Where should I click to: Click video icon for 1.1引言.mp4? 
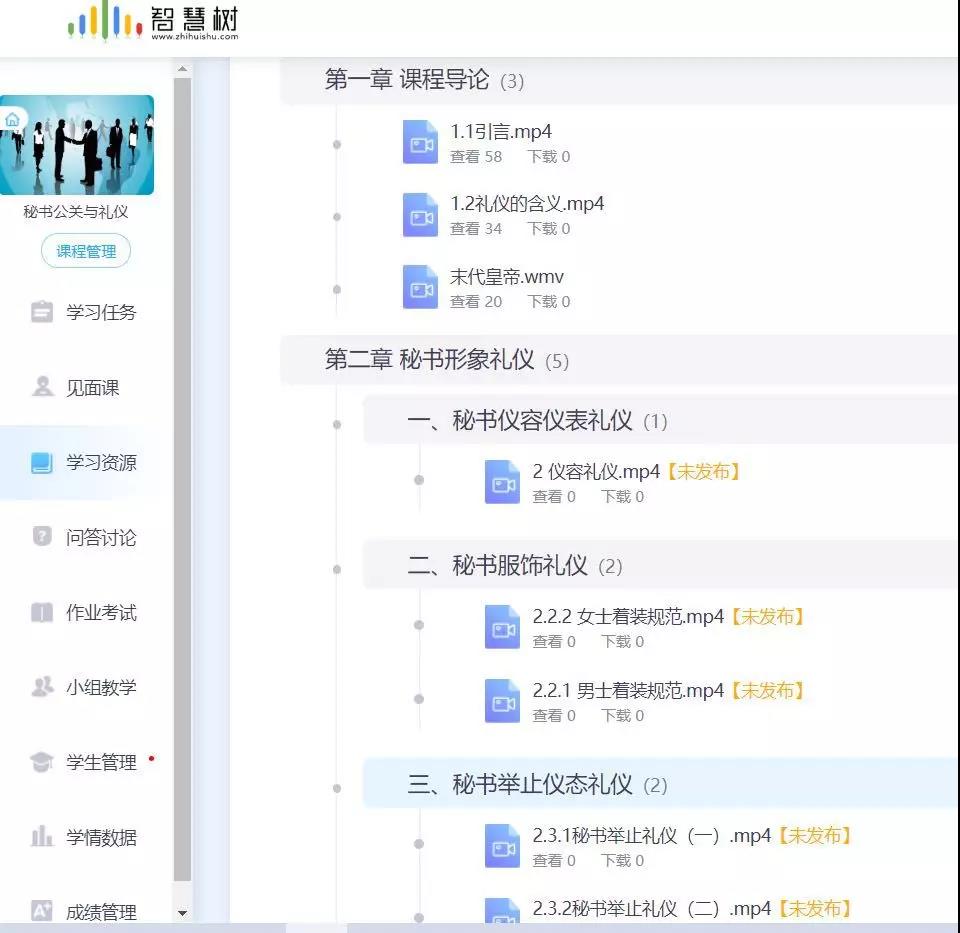tap(420, 143)
